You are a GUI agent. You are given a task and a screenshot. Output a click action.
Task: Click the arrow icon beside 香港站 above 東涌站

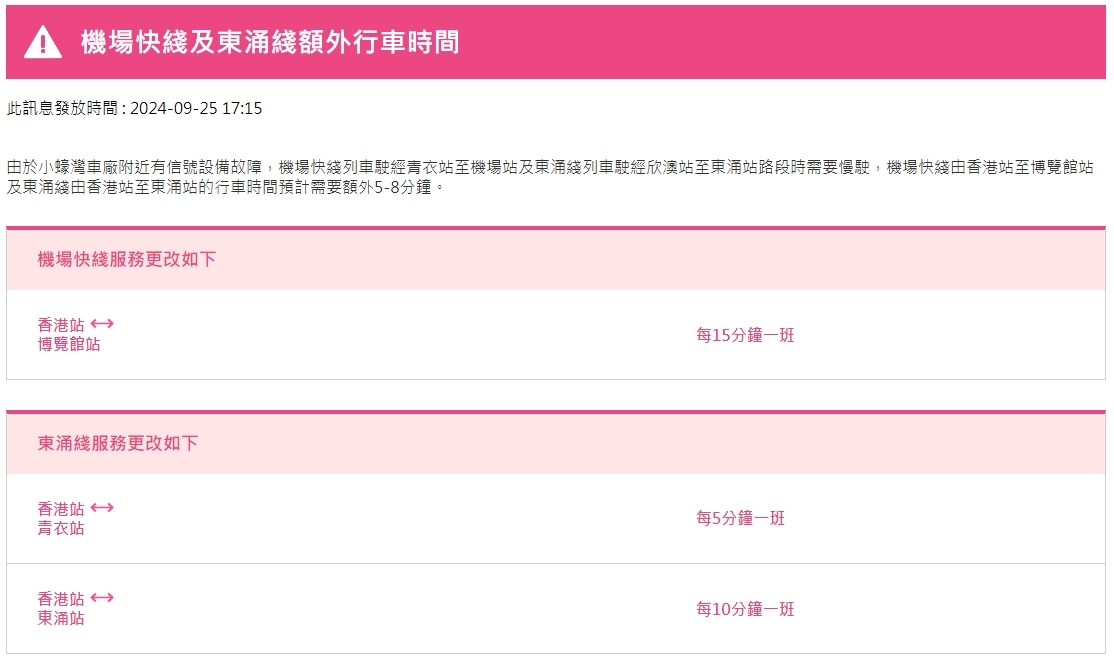102,598
